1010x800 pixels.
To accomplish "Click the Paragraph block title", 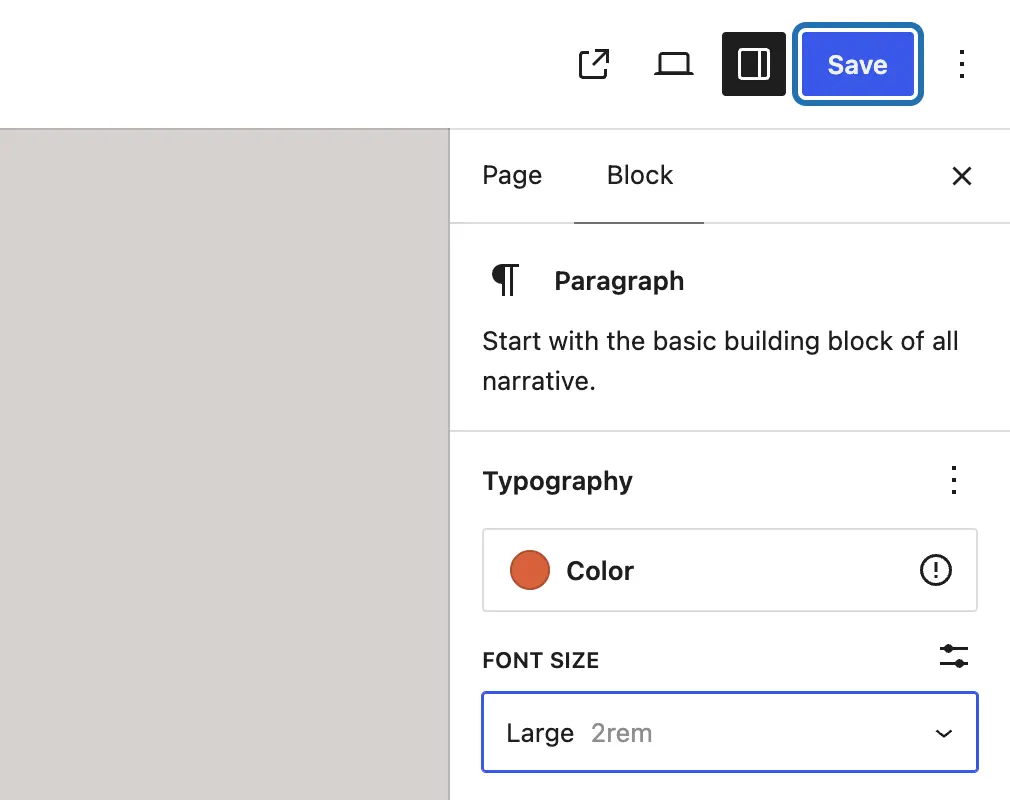I will tap(619, 281).
